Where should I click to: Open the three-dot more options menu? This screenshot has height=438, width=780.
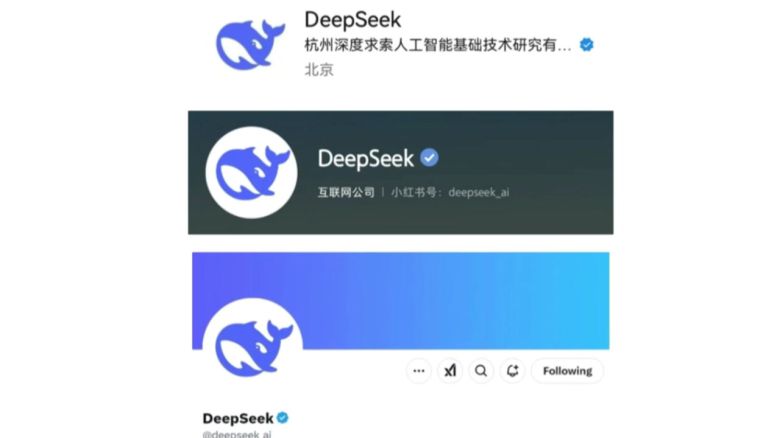pyautogui.click(x=419, y=371)
